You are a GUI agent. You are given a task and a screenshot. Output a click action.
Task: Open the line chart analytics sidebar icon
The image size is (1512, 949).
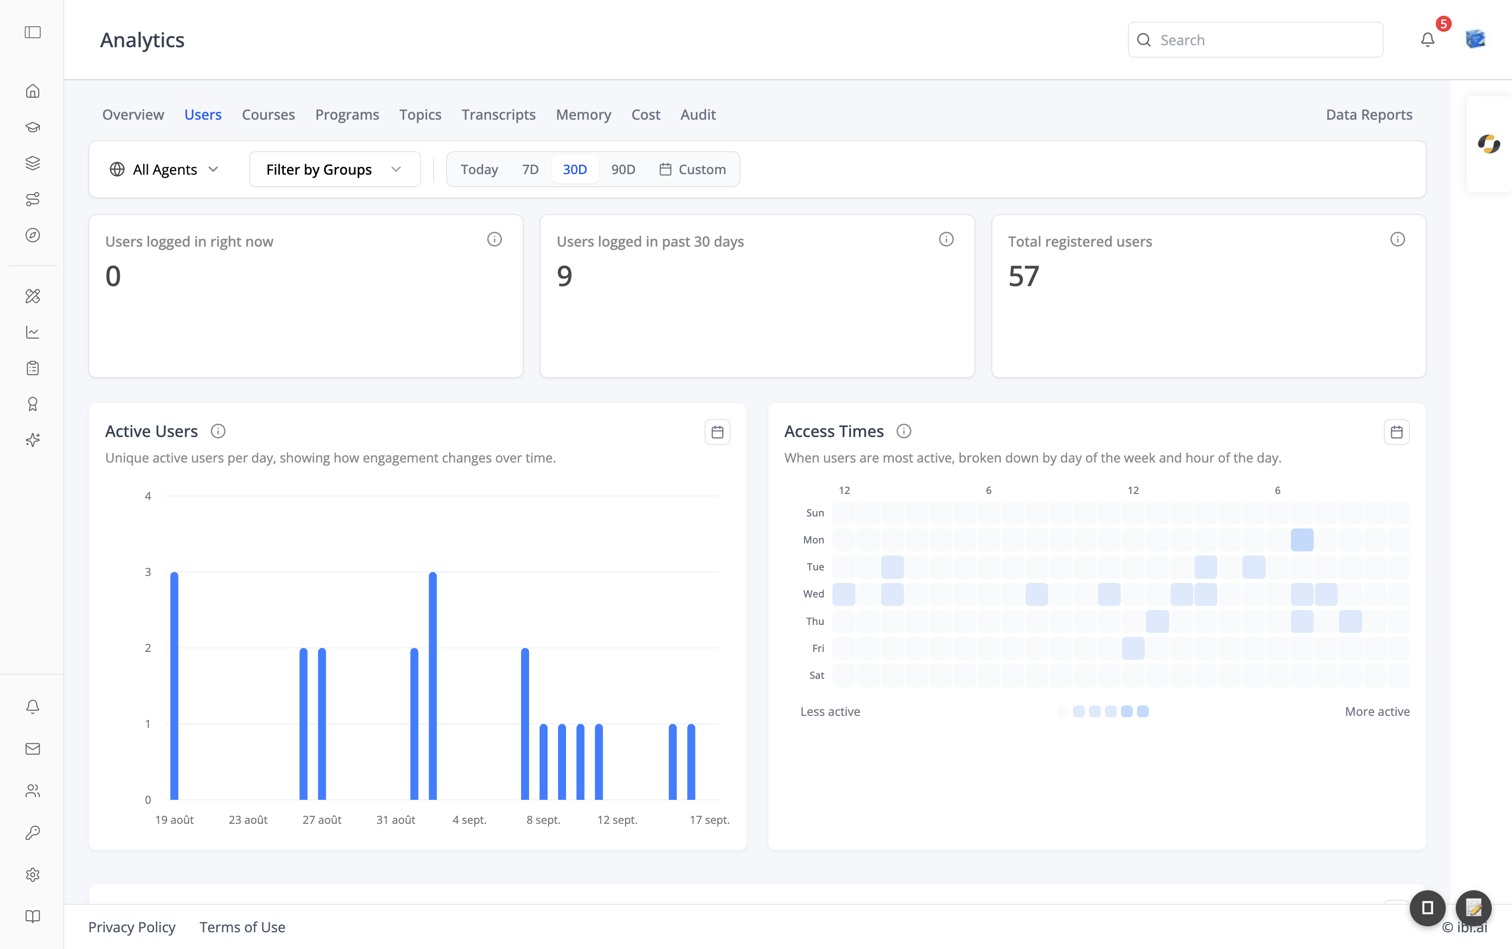33,332
